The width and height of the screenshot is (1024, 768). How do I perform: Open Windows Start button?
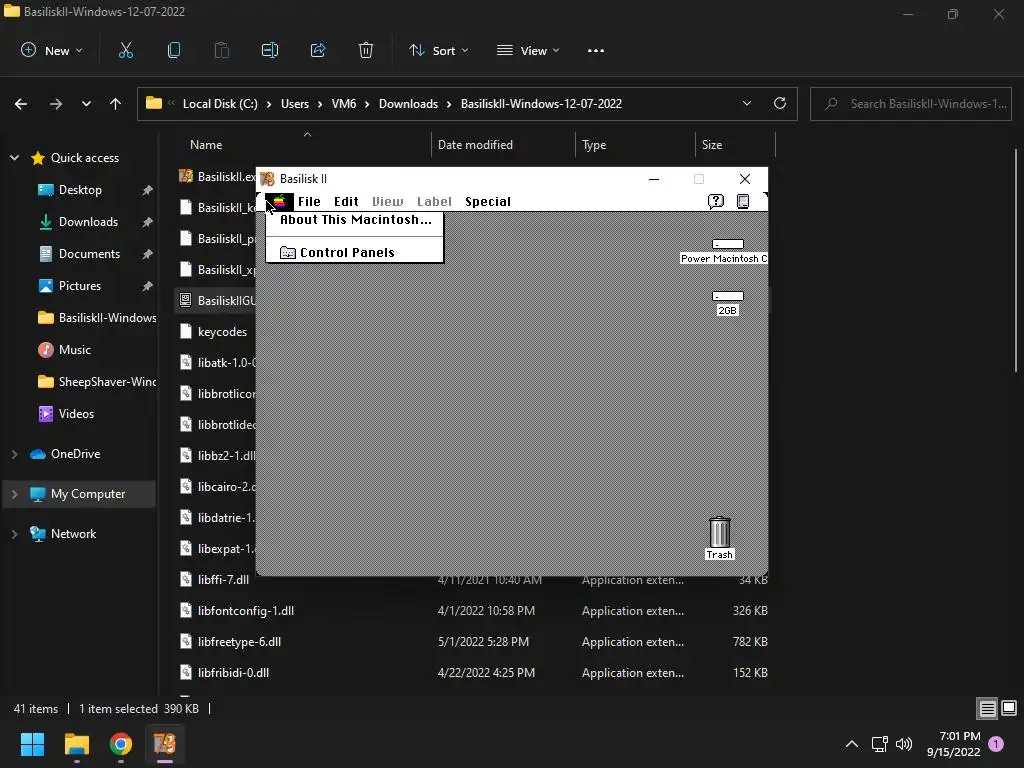pyautogui.click(x=32, y=744)
